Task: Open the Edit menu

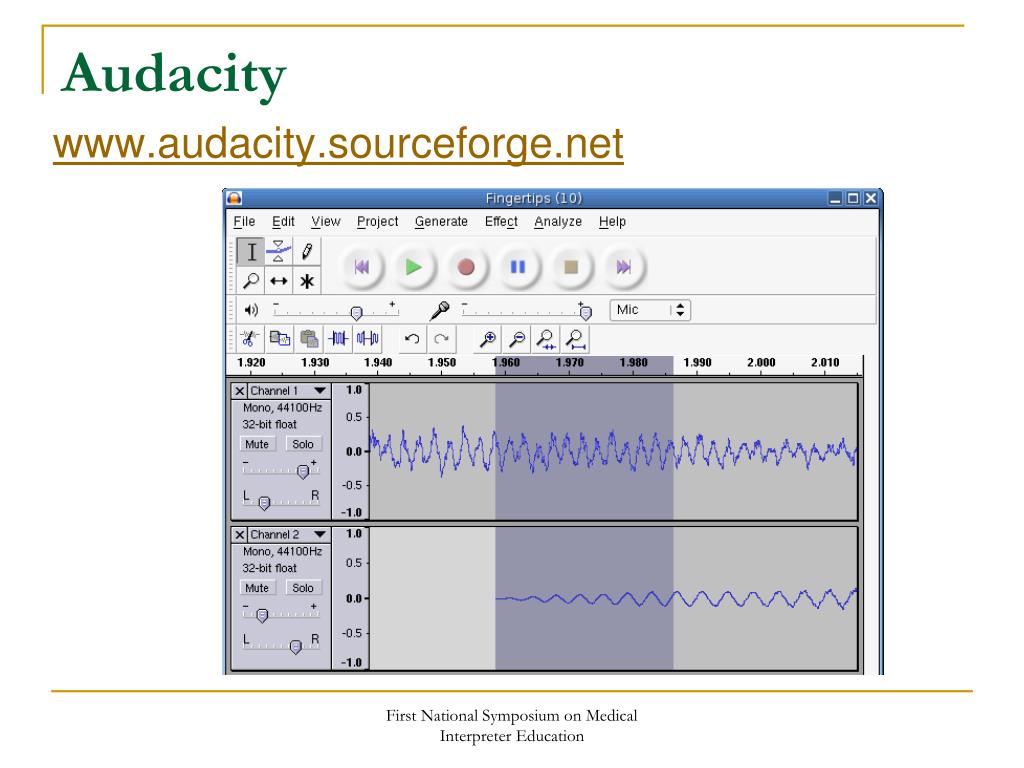Action: coord(283,221)
